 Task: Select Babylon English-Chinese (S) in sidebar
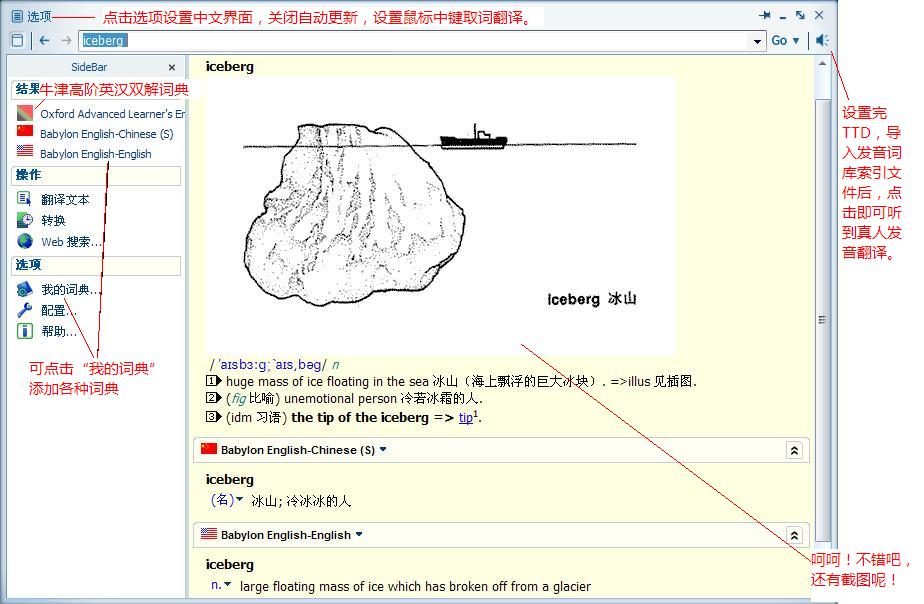[x=107, y=134]
